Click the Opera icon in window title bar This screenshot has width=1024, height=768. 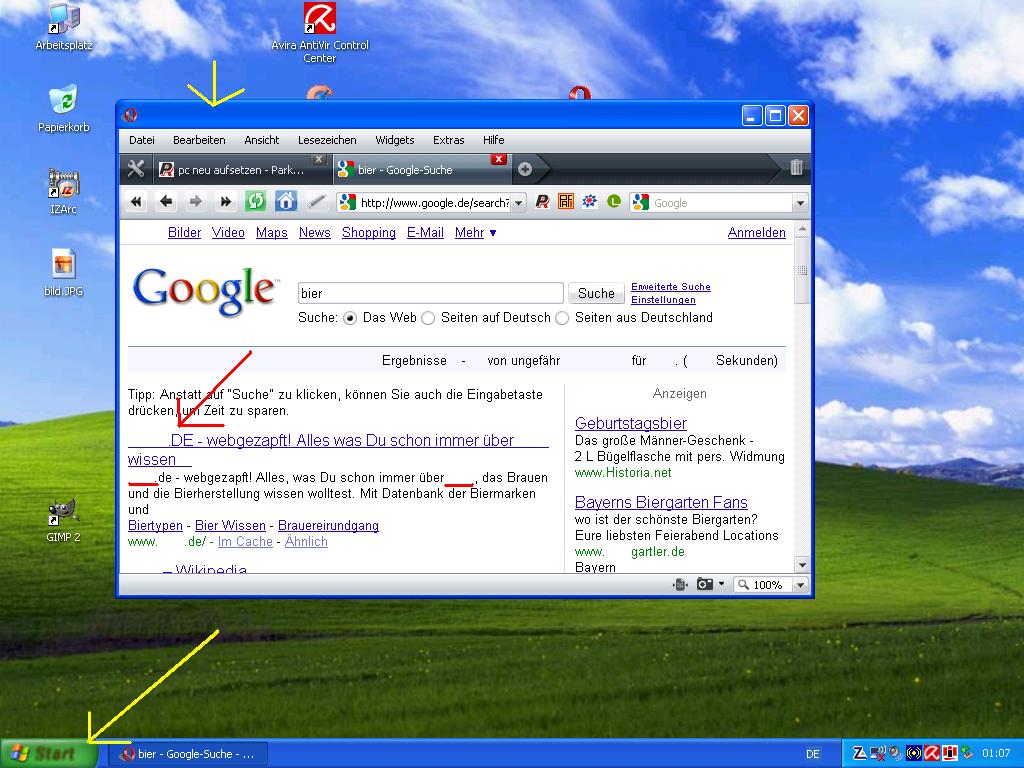[131, 116]
